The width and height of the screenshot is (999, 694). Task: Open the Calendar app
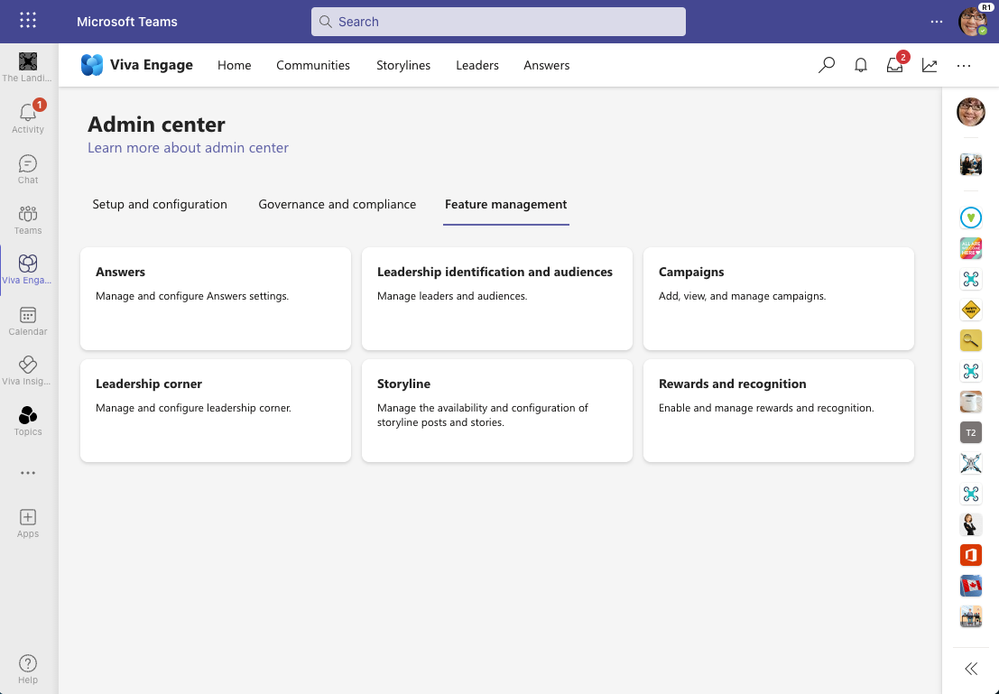pos(28,321)
